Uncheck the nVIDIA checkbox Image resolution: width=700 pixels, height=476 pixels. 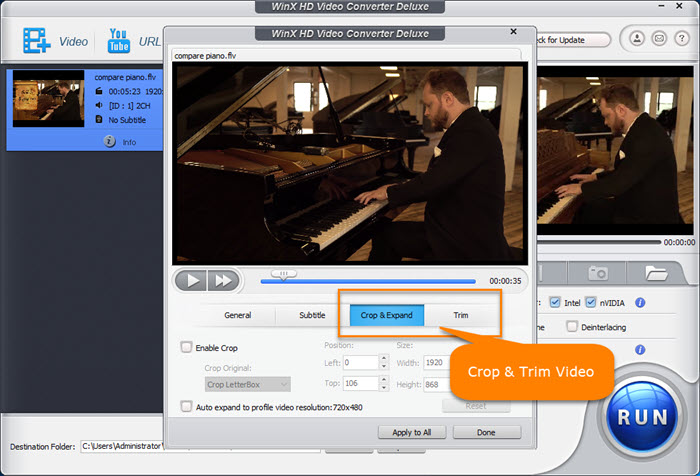click(x=590, y=302)
